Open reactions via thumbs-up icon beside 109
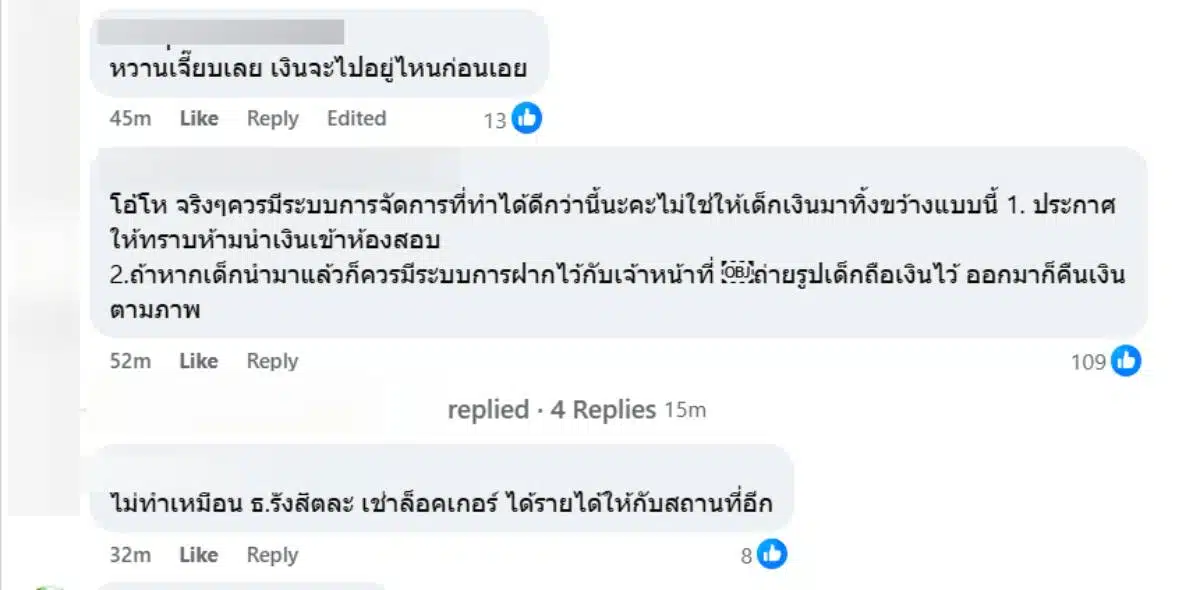 1126,361
